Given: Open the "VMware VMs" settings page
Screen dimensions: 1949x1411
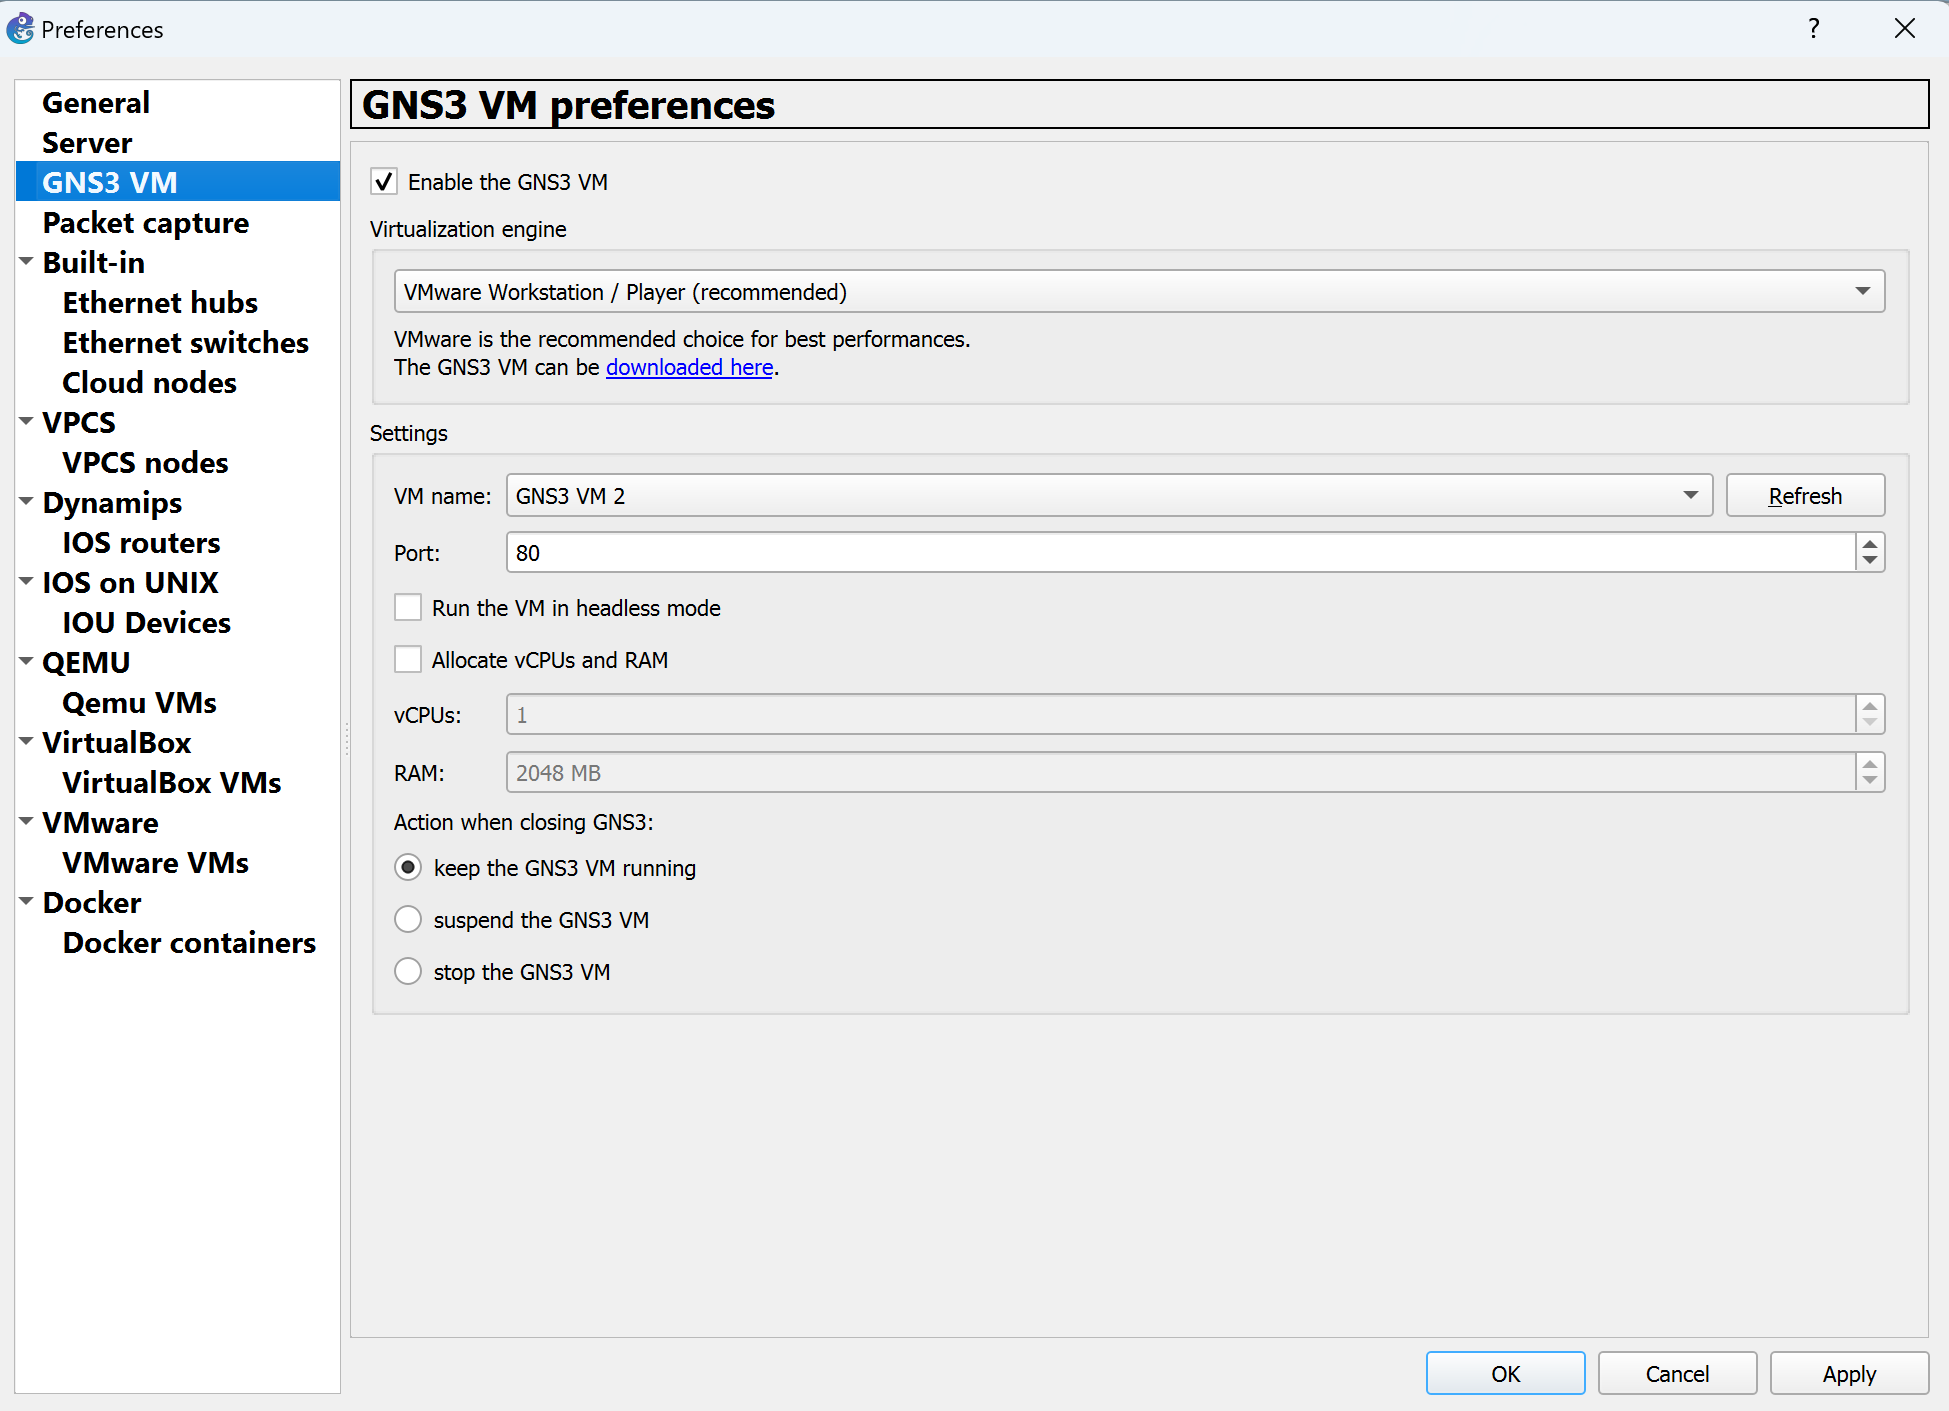Looking at the screenshot, I should pyautogui.click(x=155, y=862).
